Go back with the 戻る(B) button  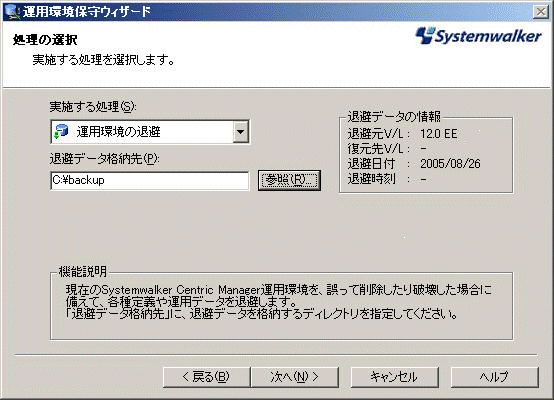click(207, 377)
